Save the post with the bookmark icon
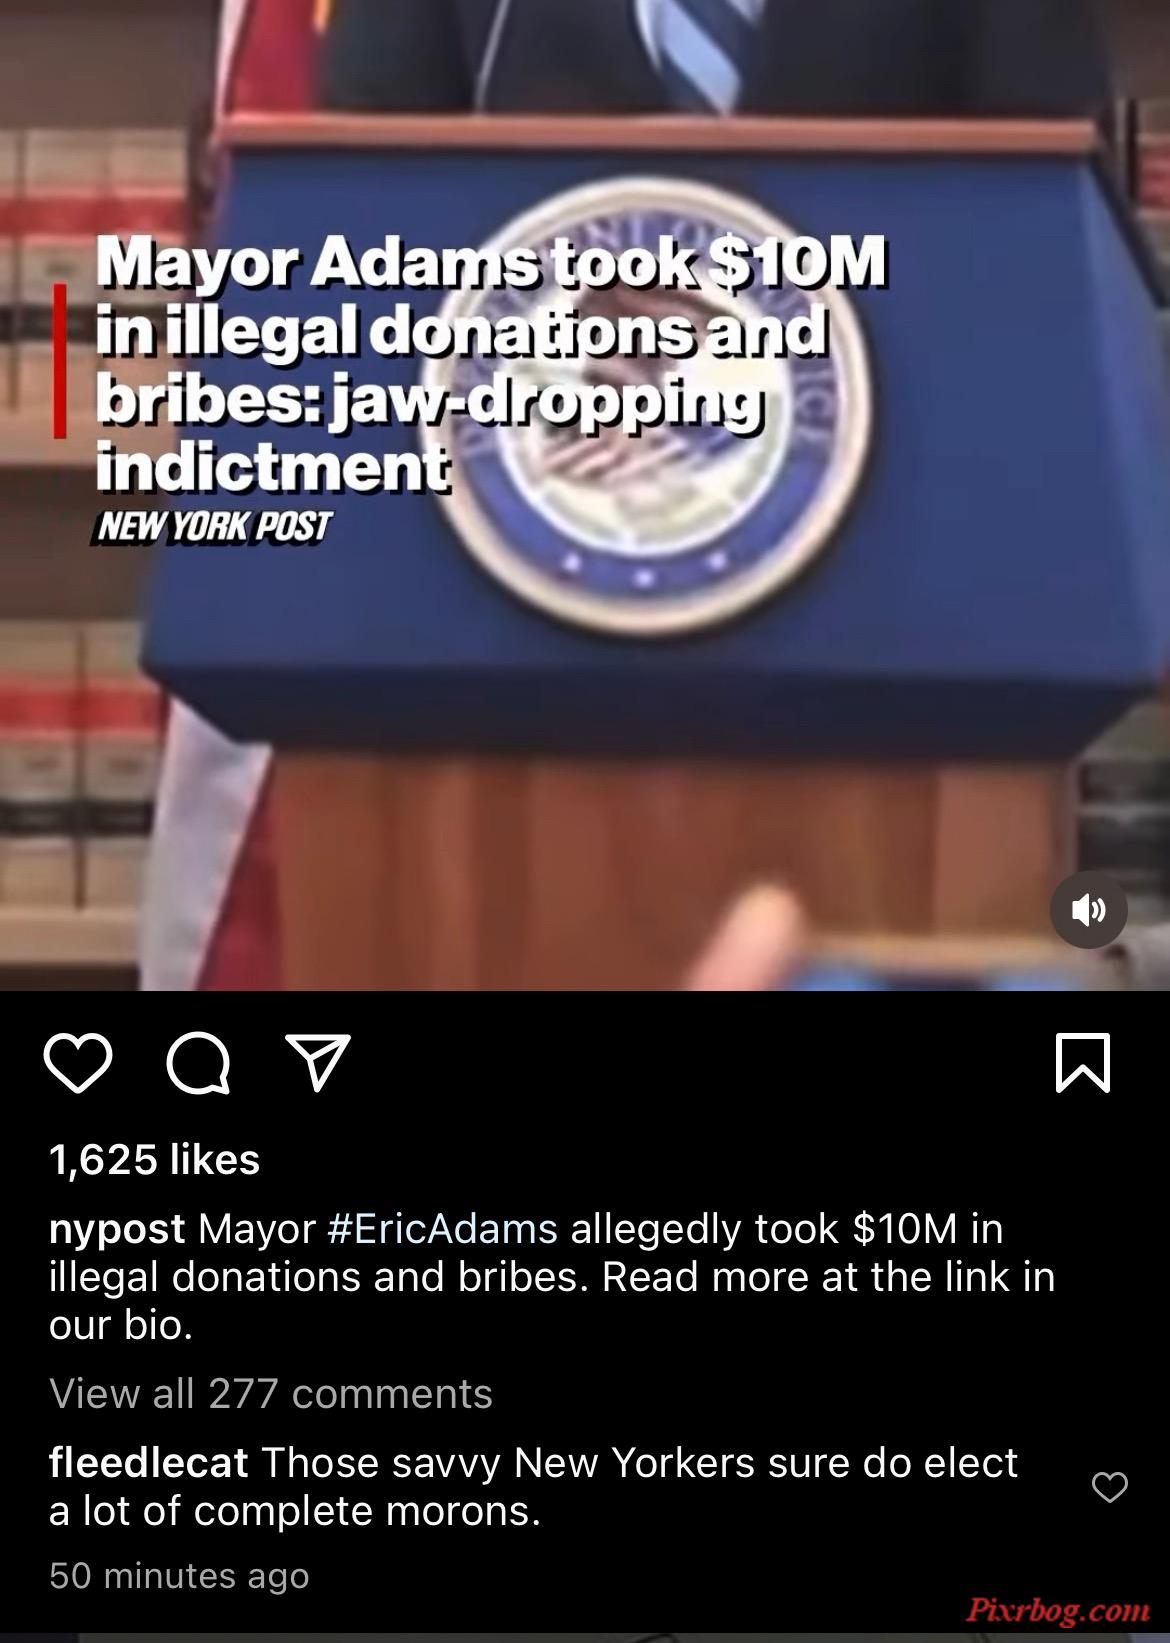Image resolution: width=1170 pixels, height=1643 pixels. tap(1083, 1062)
